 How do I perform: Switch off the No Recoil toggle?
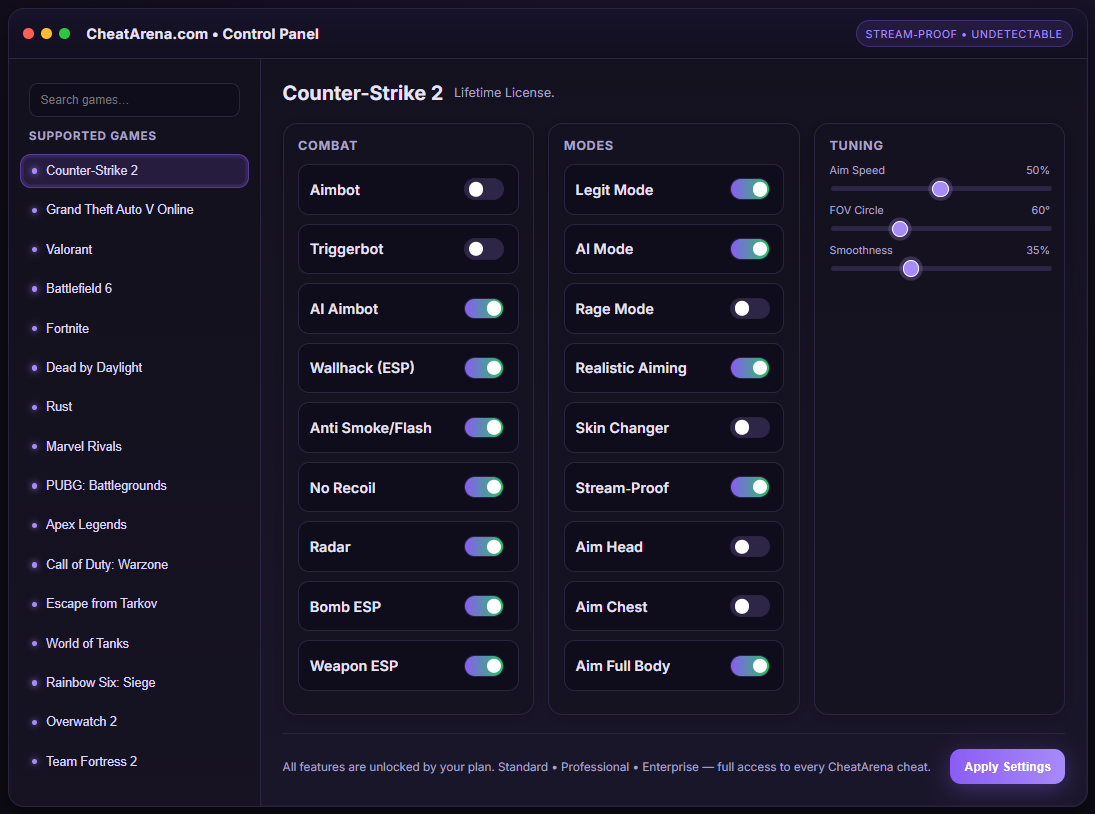[484, 487]
